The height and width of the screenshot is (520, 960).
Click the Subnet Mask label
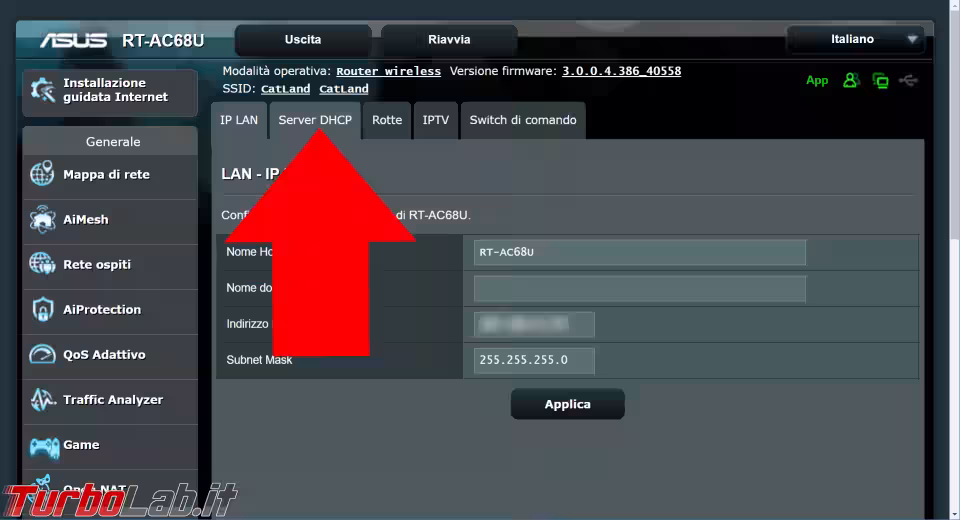coord(259,360)
